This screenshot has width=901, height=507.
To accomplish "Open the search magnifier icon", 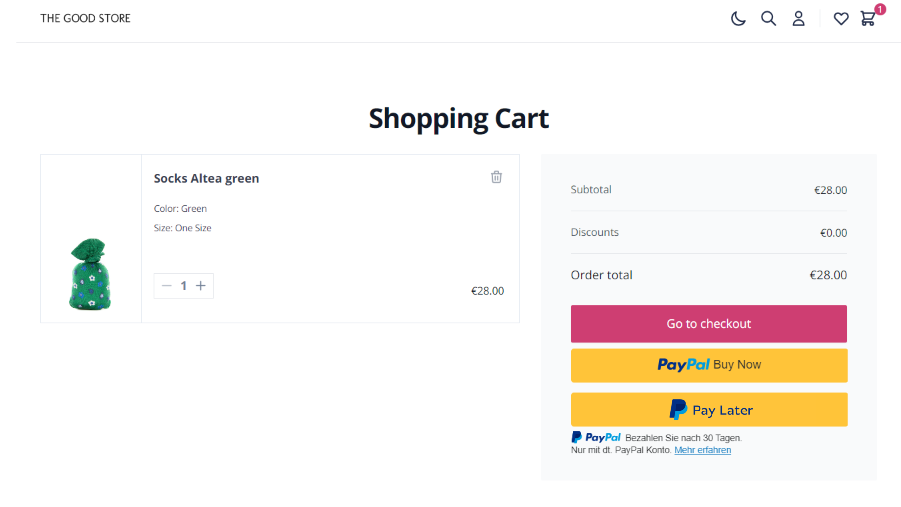I will click(768, 18).
